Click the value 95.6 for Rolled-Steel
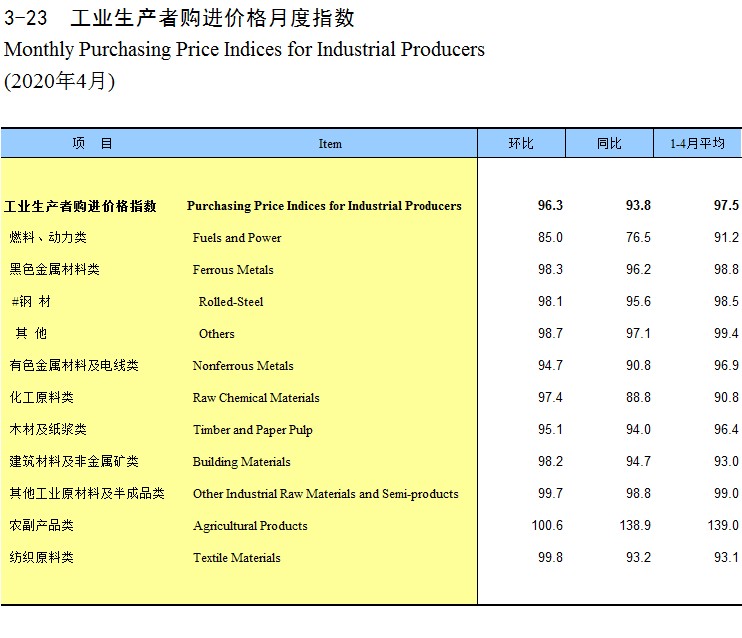Viewport: 742px width, 638px height. (638, 301)
